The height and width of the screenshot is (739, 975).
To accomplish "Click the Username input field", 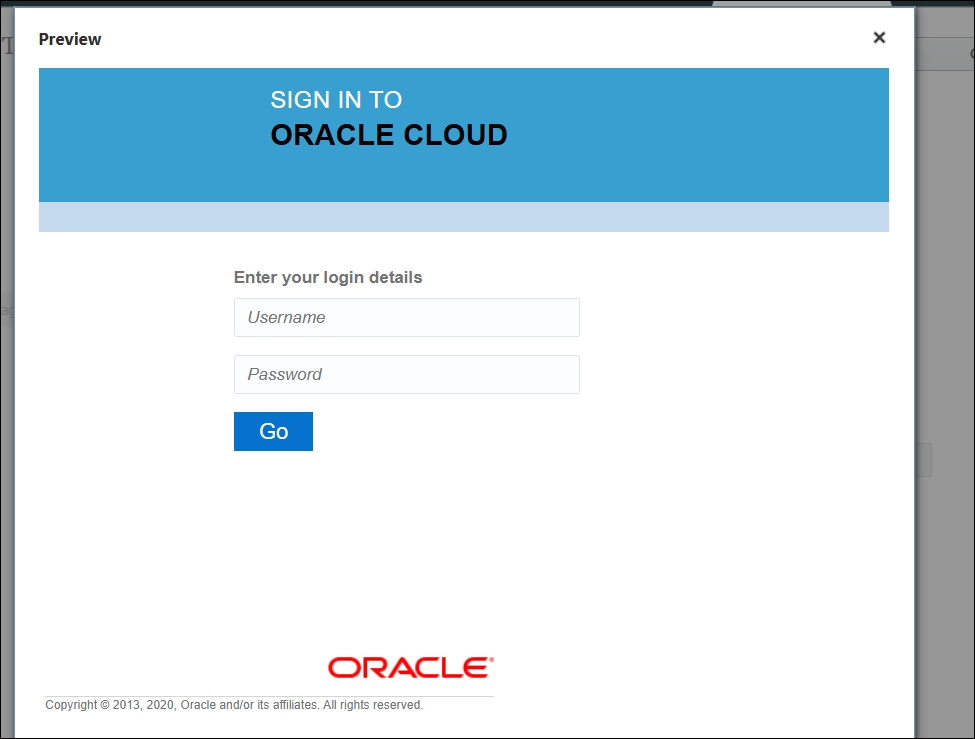I will (x=407, y=317).
